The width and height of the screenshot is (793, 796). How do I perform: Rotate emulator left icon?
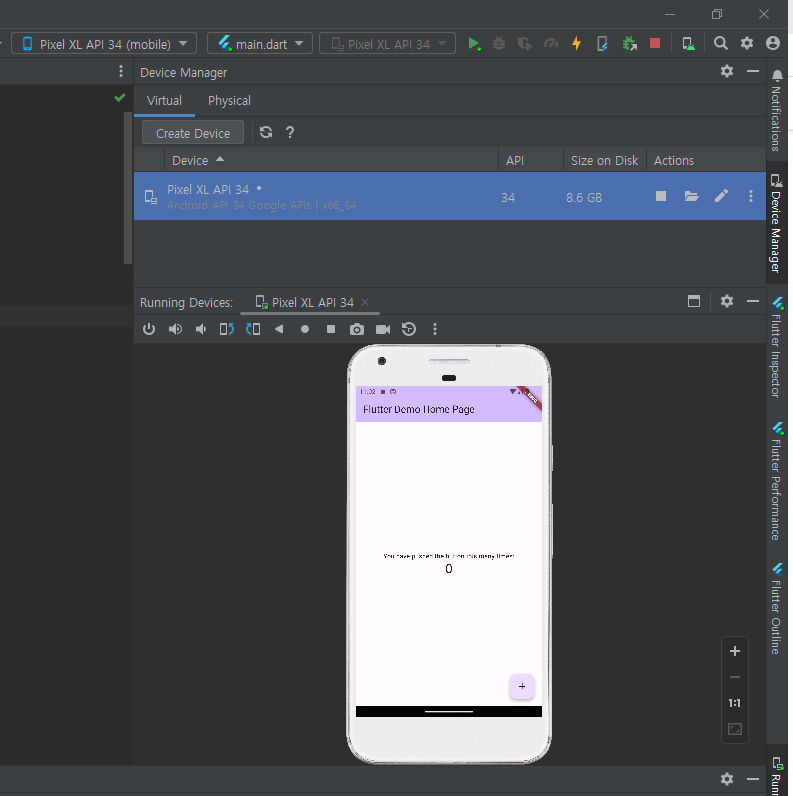click(227, 329)
